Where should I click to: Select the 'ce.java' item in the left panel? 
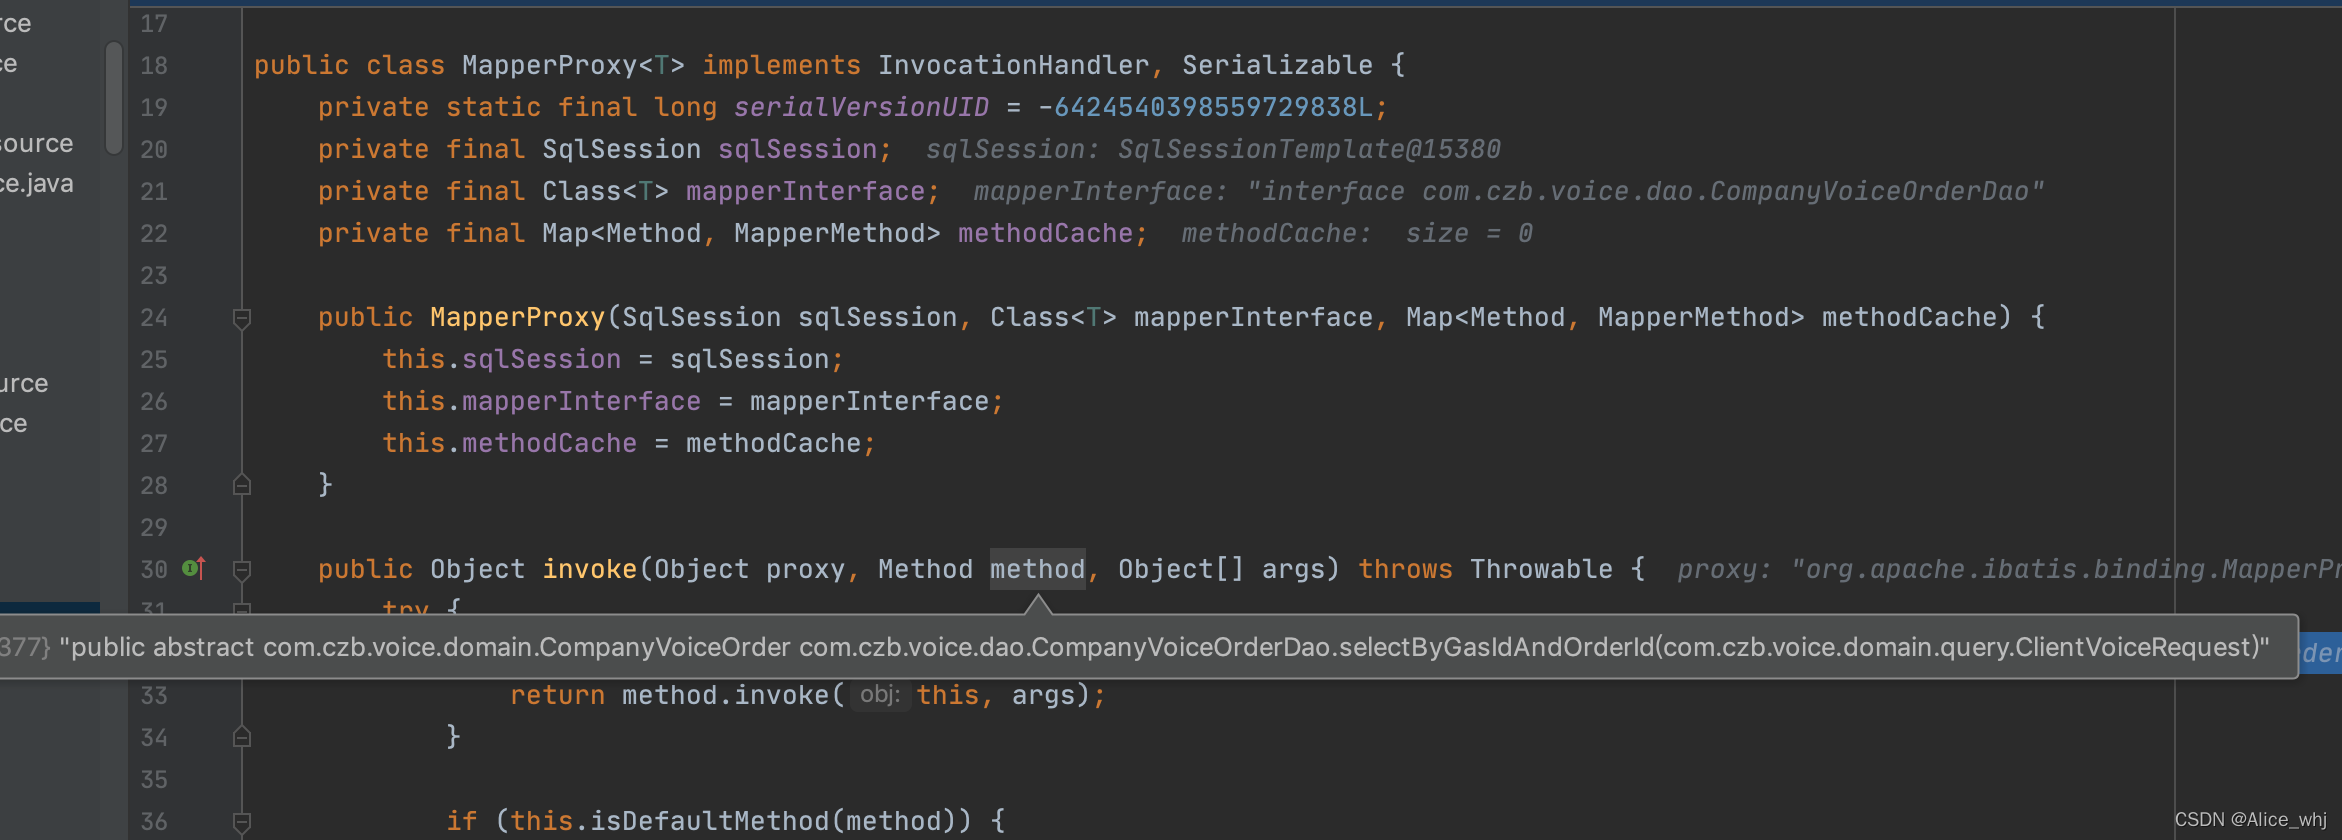37,184
